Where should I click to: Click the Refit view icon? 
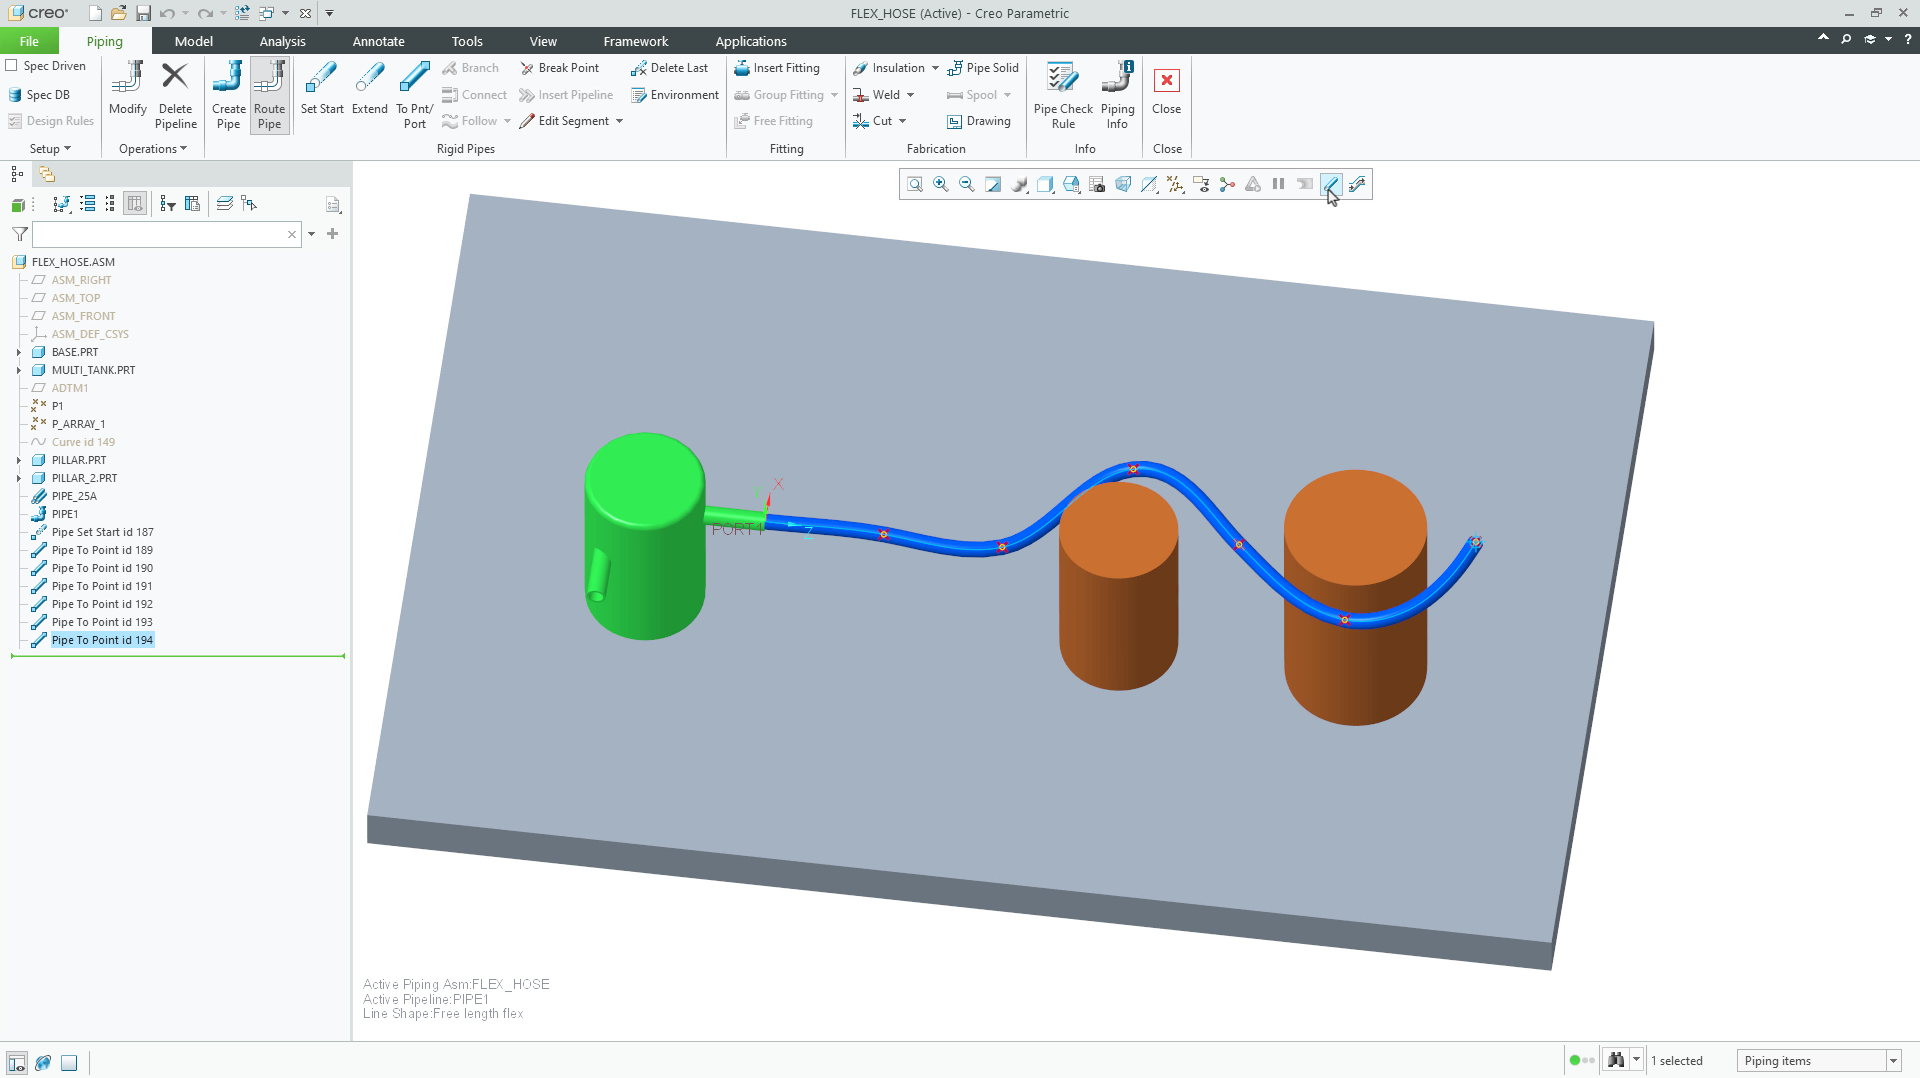tap(915, 184)
